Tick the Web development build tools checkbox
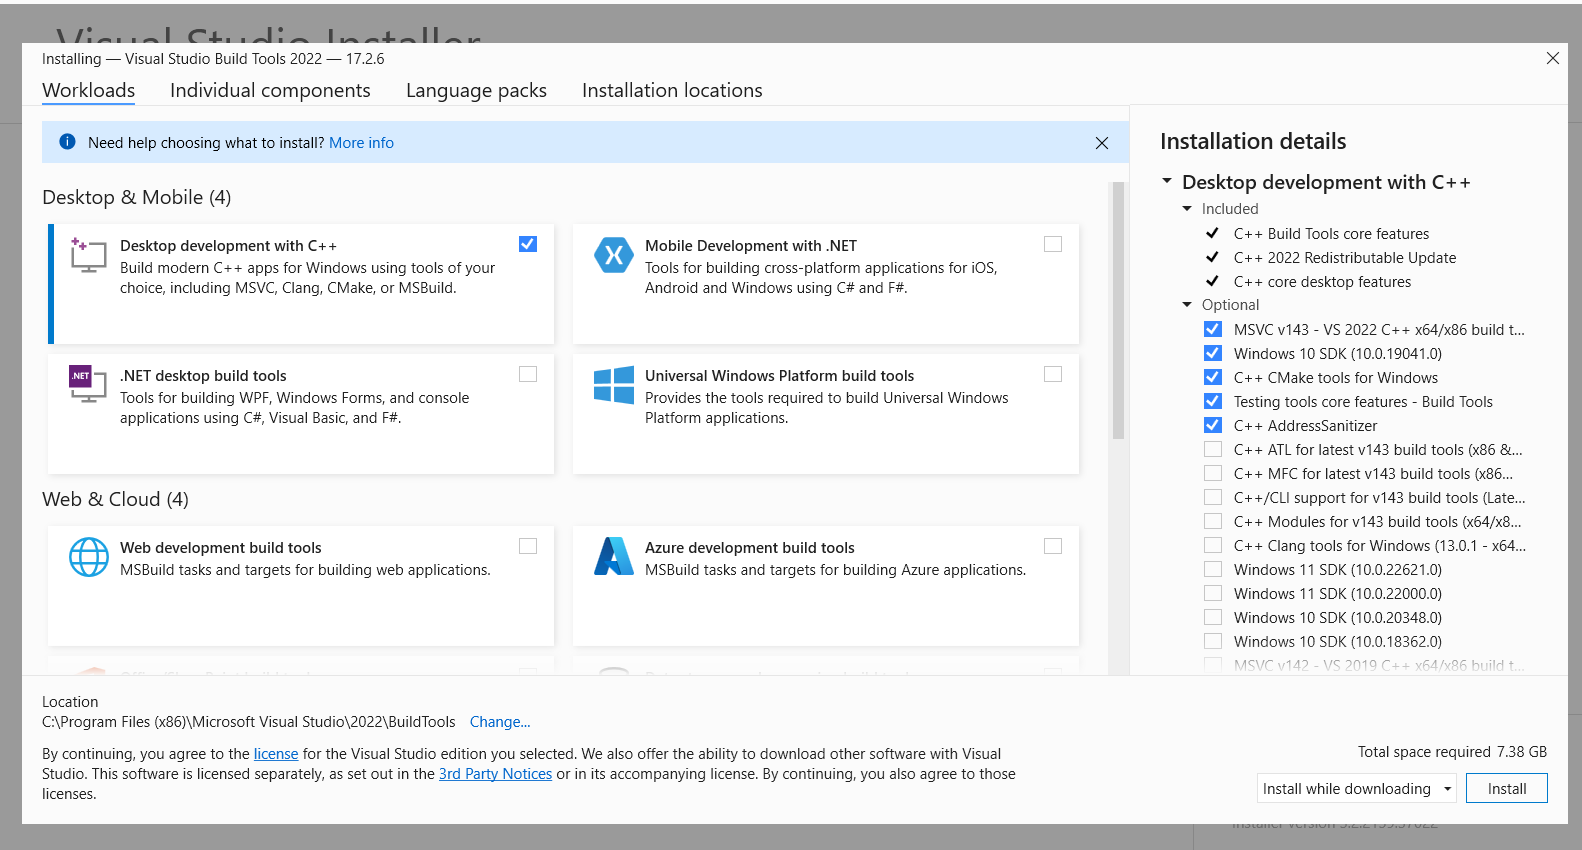Screen dimensions: 1582x850 [x=528, y=546]
